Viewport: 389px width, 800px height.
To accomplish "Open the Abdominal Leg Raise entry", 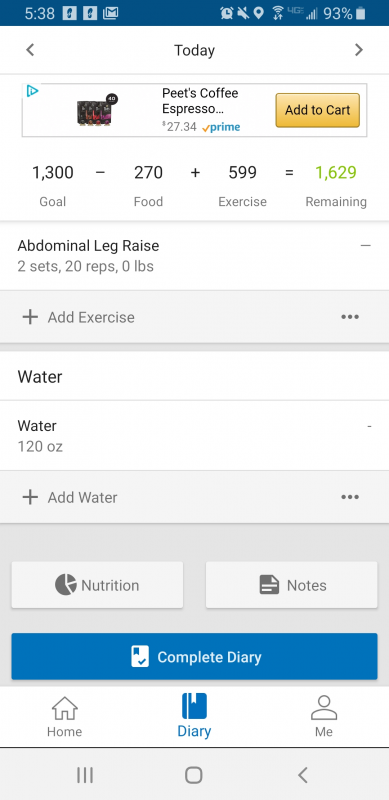I will pos(194,256).
